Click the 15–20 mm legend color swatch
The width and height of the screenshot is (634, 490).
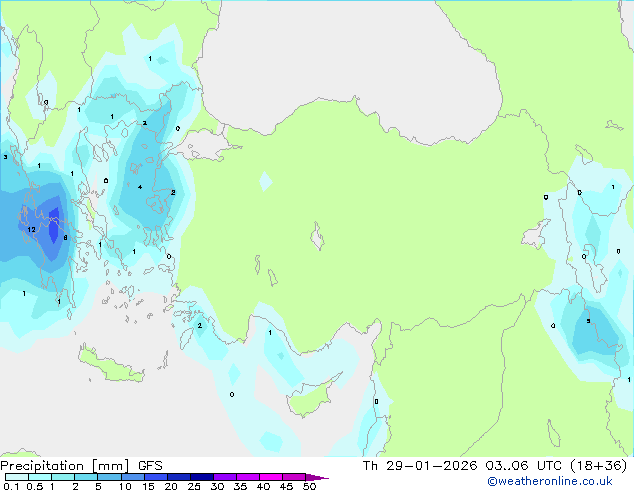156,477
